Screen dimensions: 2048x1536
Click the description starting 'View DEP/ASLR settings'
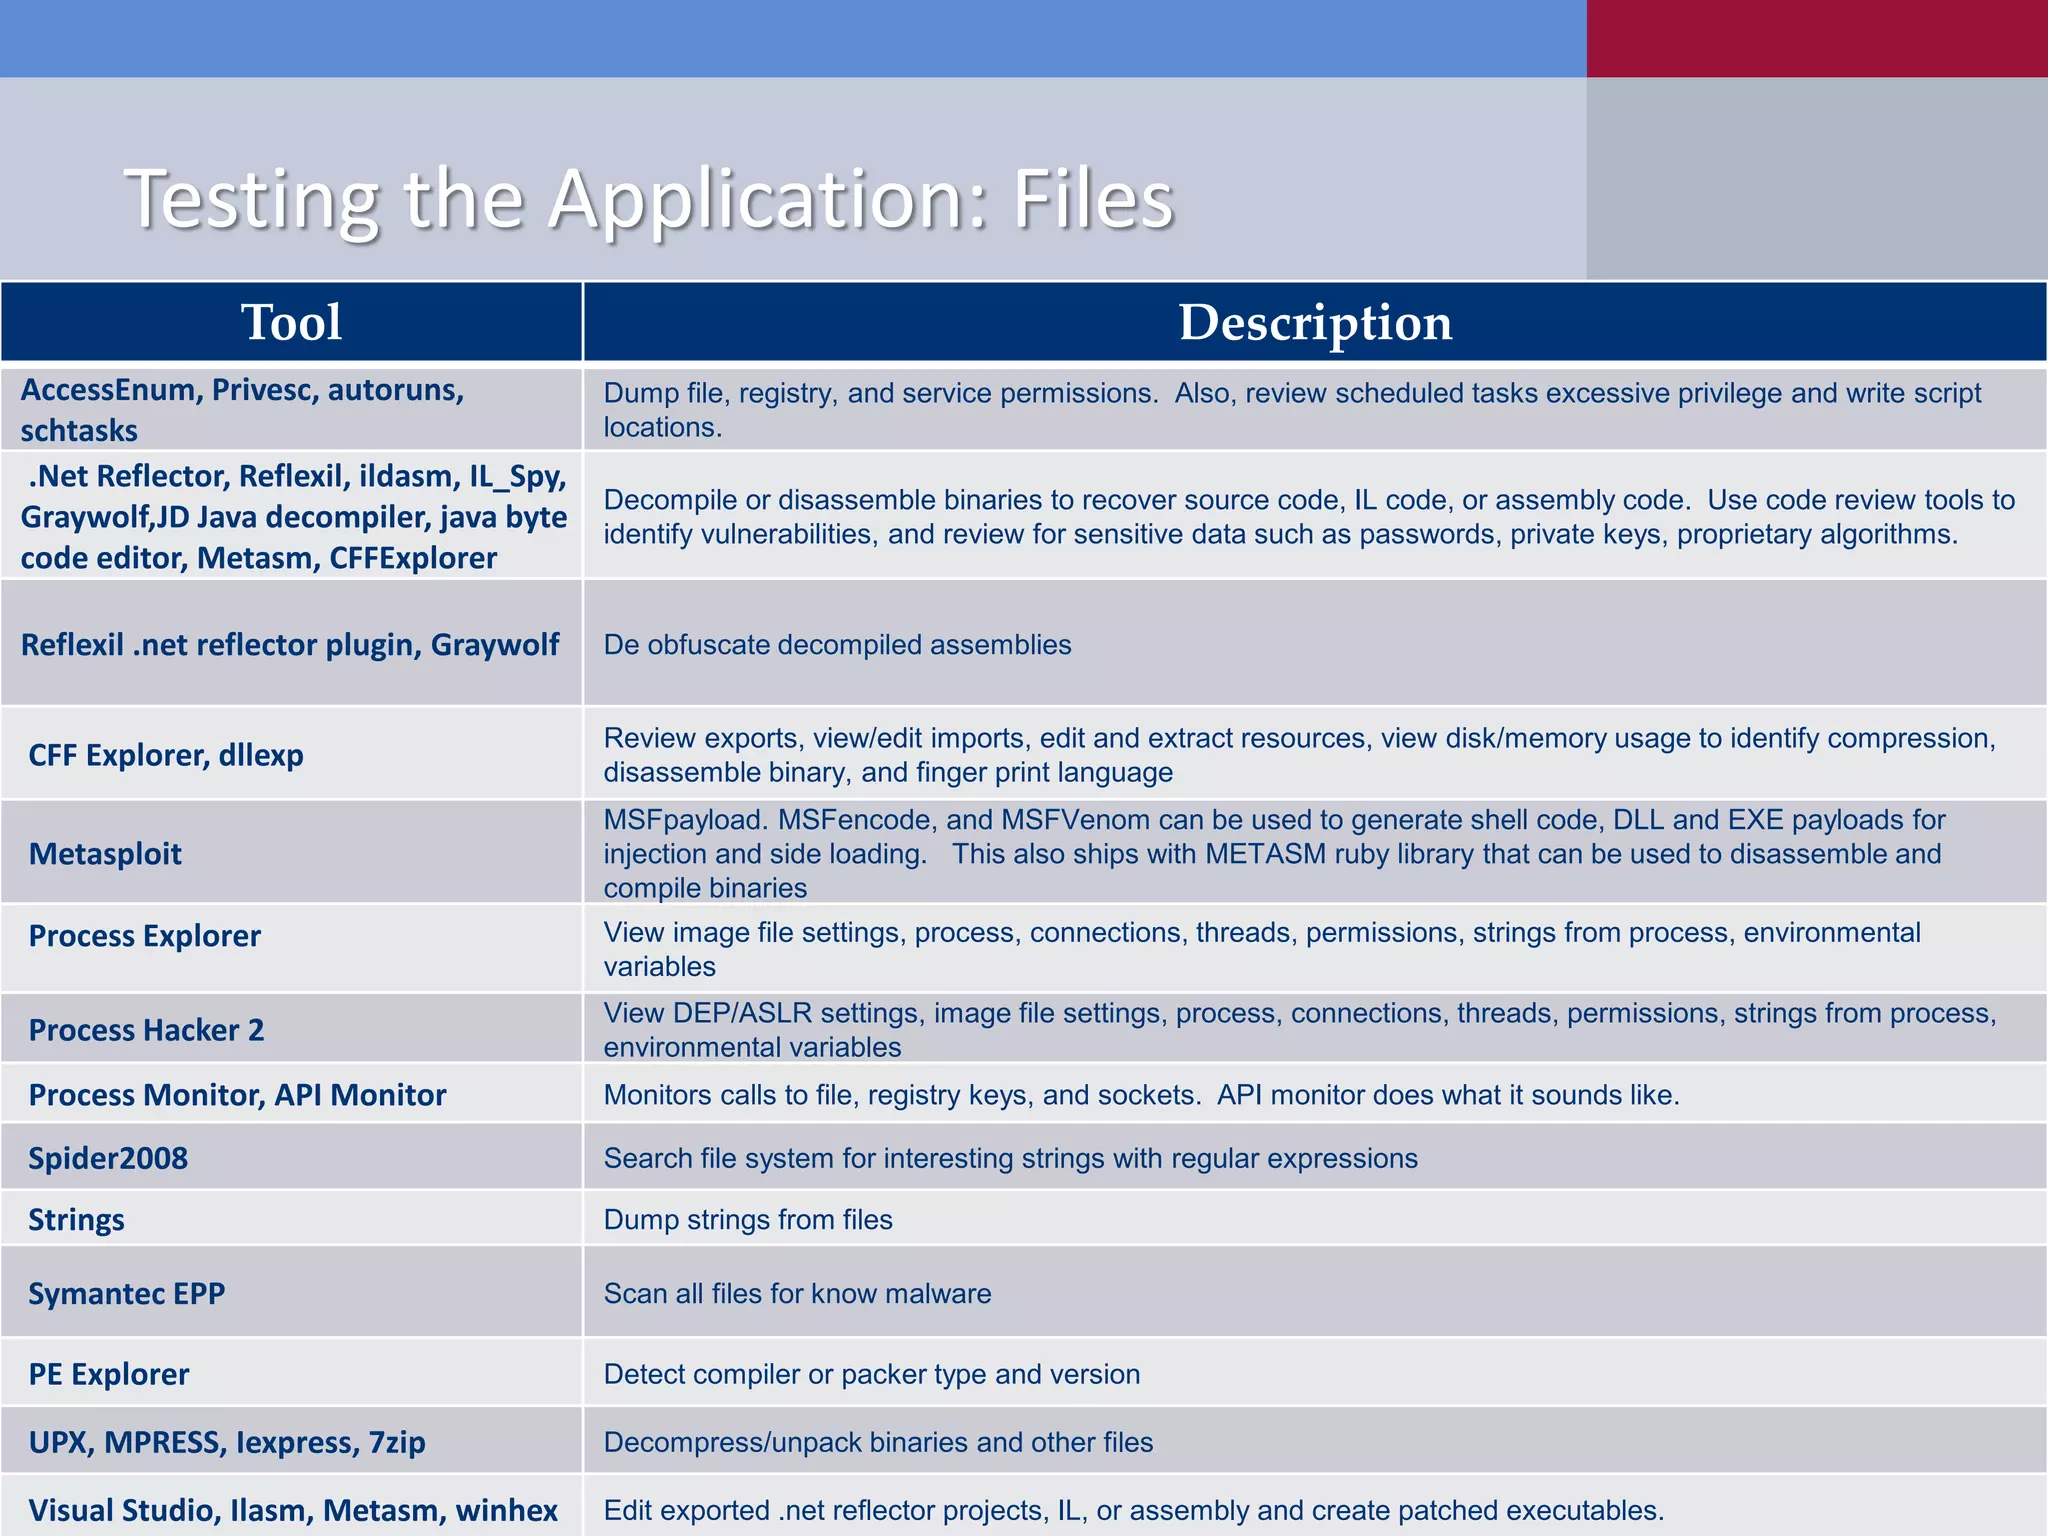pos(1315,1028)
